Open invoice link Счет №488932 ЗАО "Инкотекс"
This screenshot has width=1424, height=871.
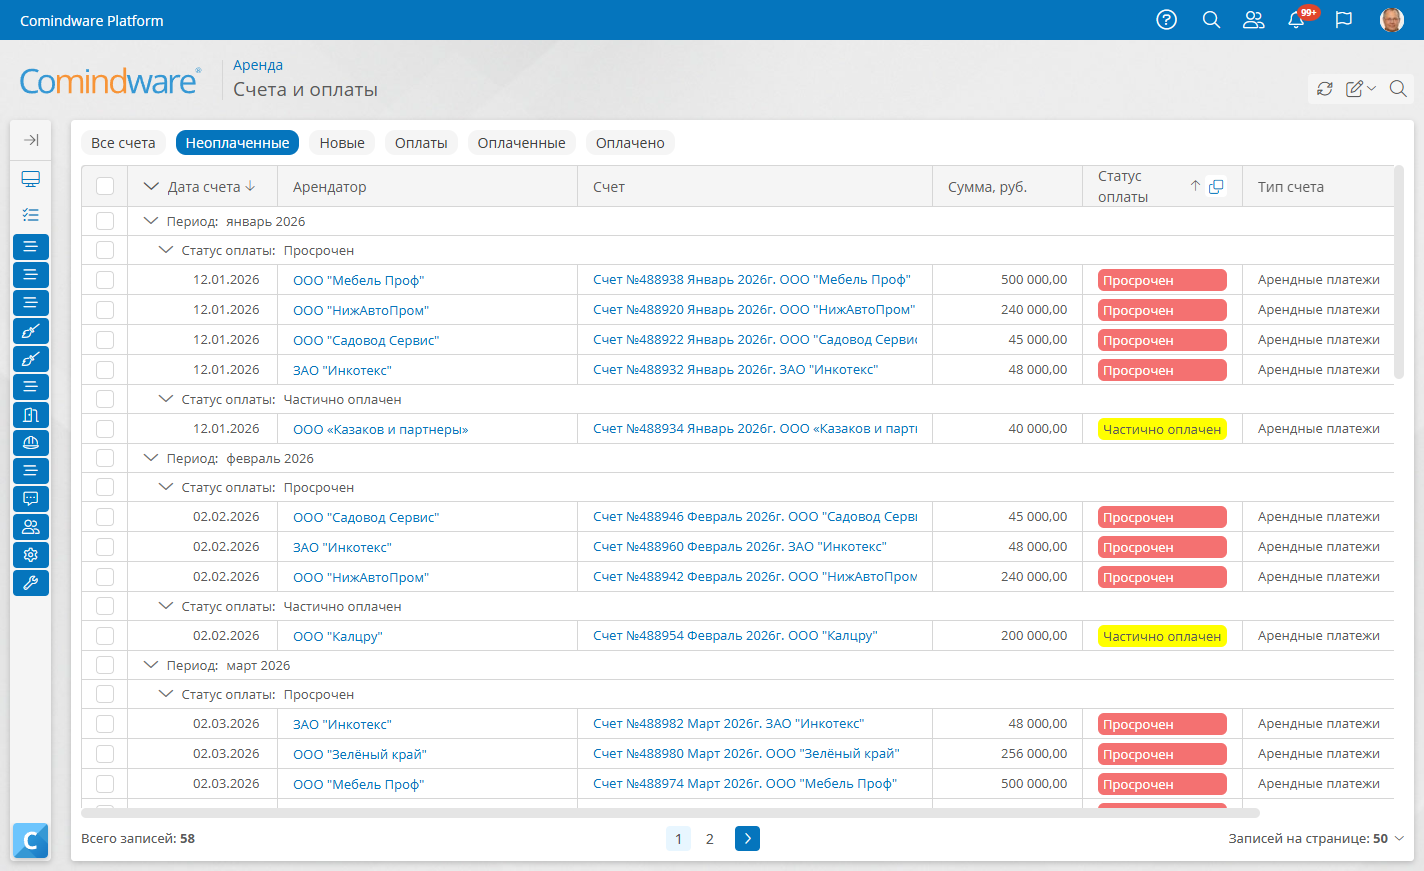735,370
